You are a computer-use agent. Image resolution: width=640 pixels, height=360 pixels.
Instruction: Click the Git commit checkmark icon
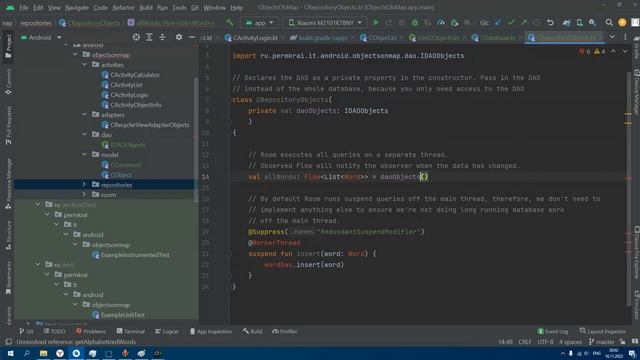[x=511, y=23]
